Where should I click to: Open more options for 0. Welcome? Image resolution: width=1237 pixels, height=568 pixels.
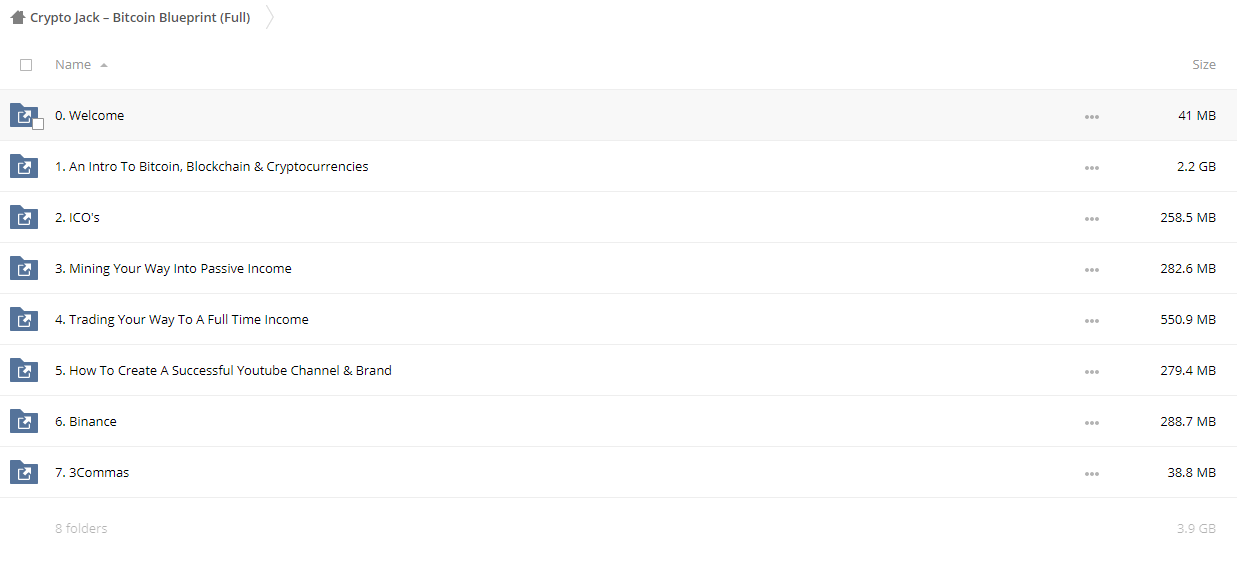[1091, 116]
